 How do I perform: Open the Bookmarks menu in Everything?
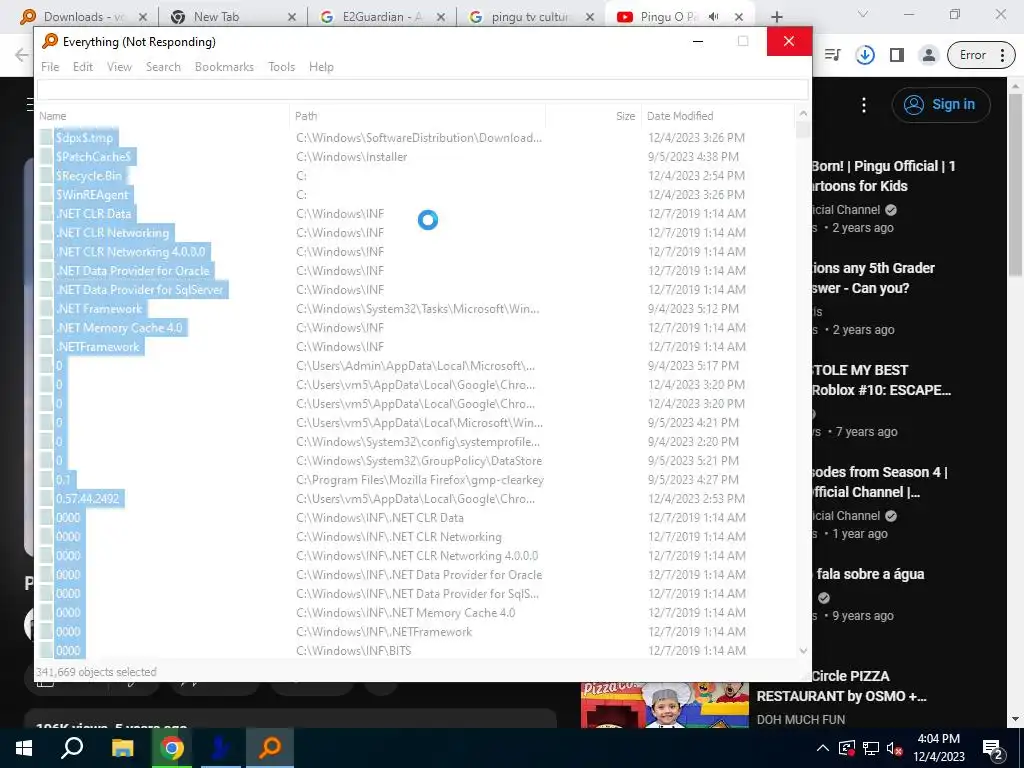(x=224, y=67)
